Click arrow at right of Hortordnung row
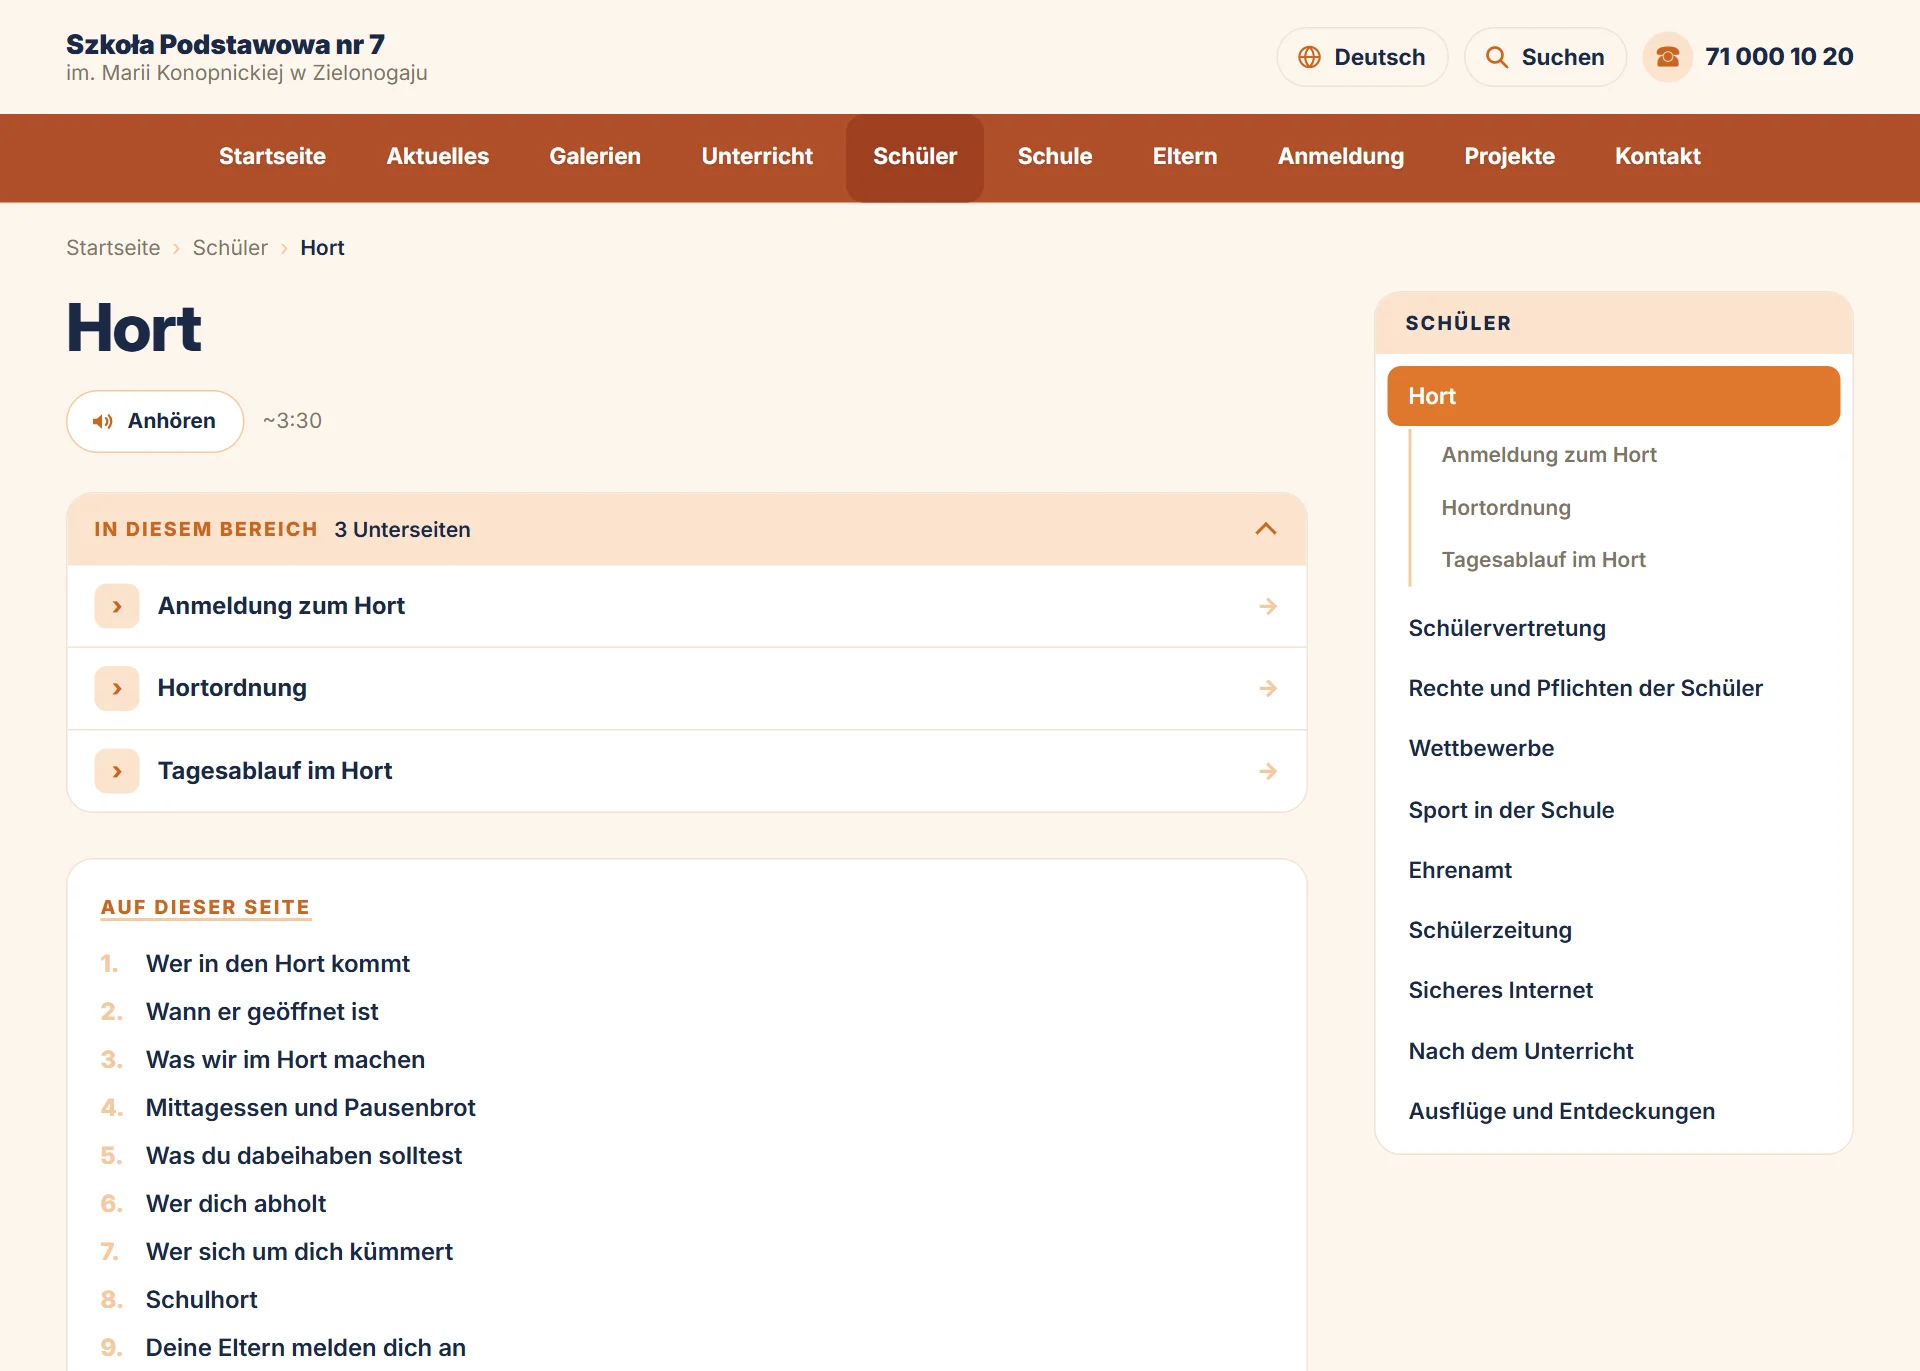Viewport: 1920px width, 1371px height. 1268,688
